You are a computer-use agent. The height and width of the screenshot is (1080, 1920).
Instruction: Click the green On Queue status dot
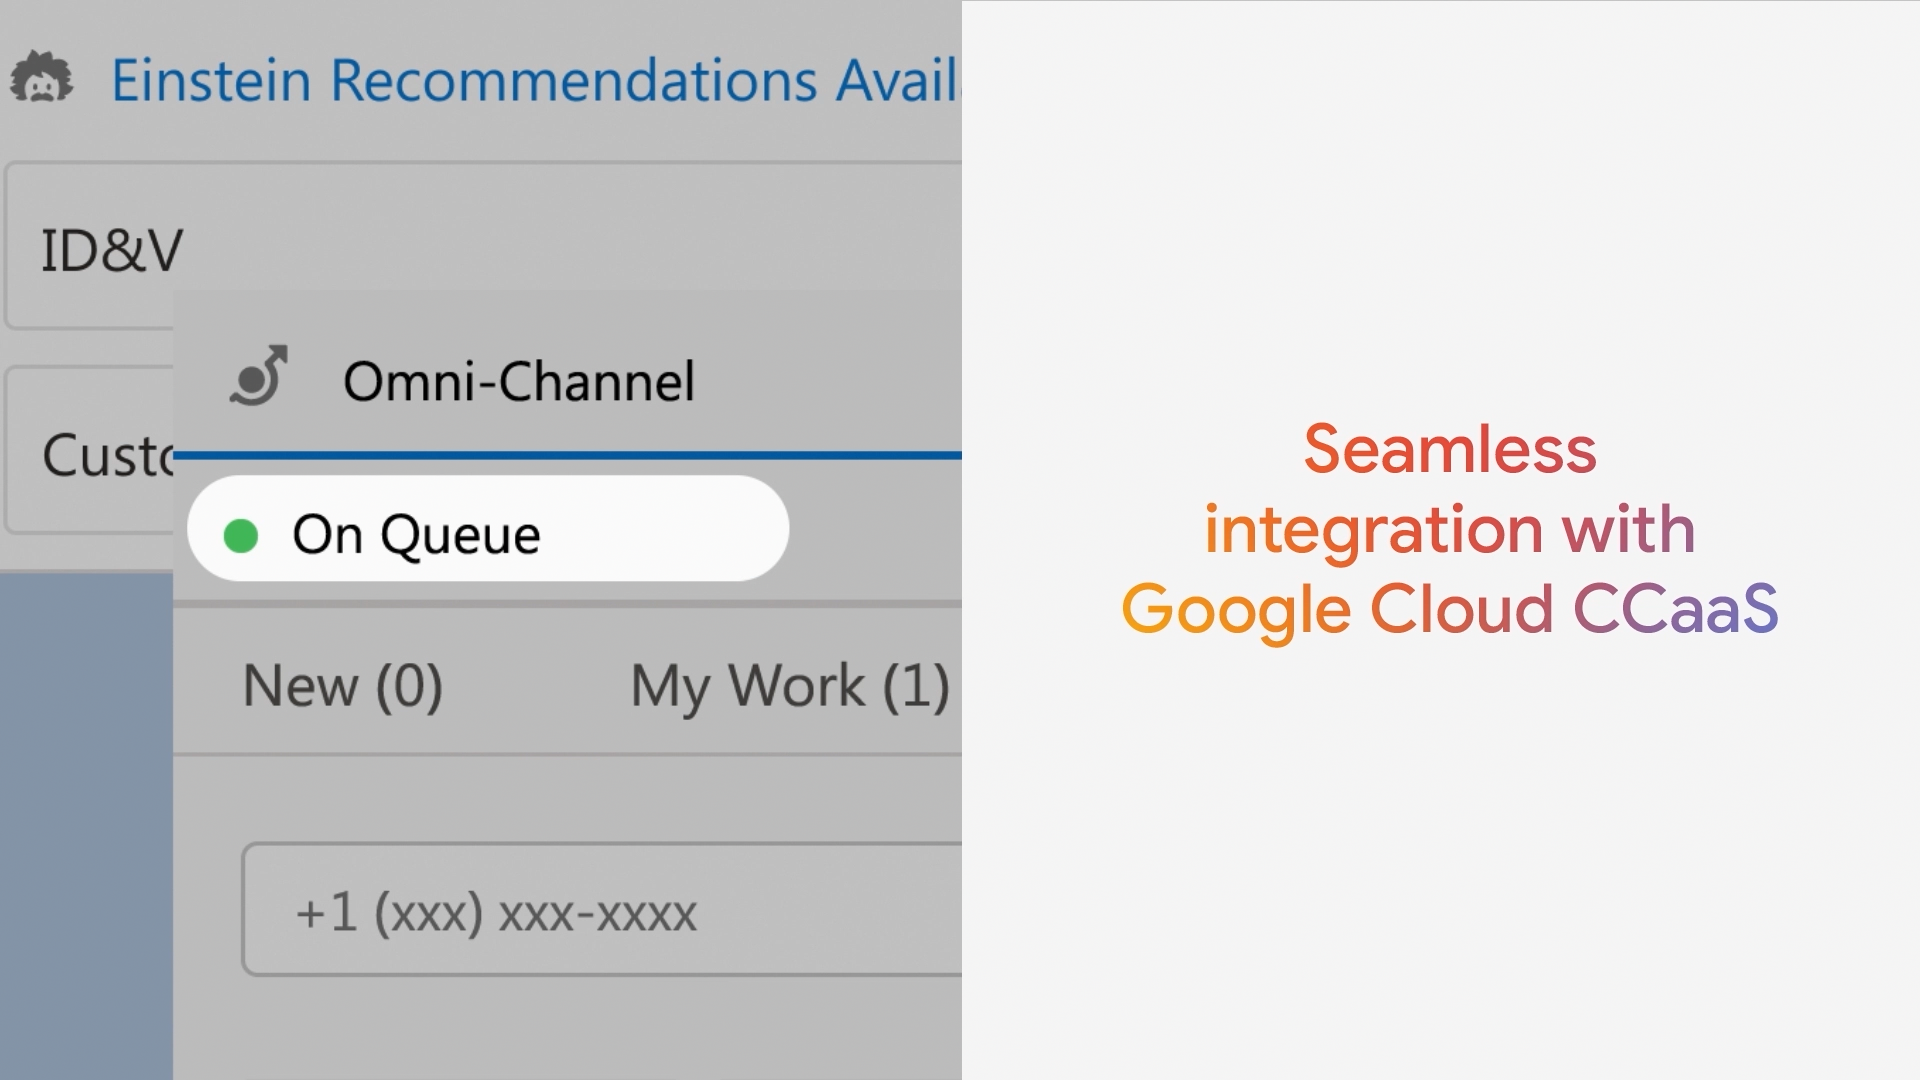(x=241, y=535)
